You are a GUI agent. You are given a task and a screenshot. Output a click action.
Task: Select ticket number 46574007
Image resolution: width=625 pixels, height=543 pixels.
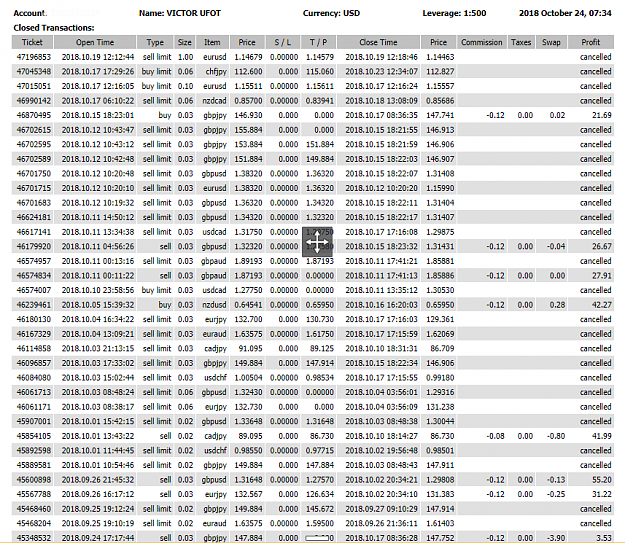tap(34, 290)
